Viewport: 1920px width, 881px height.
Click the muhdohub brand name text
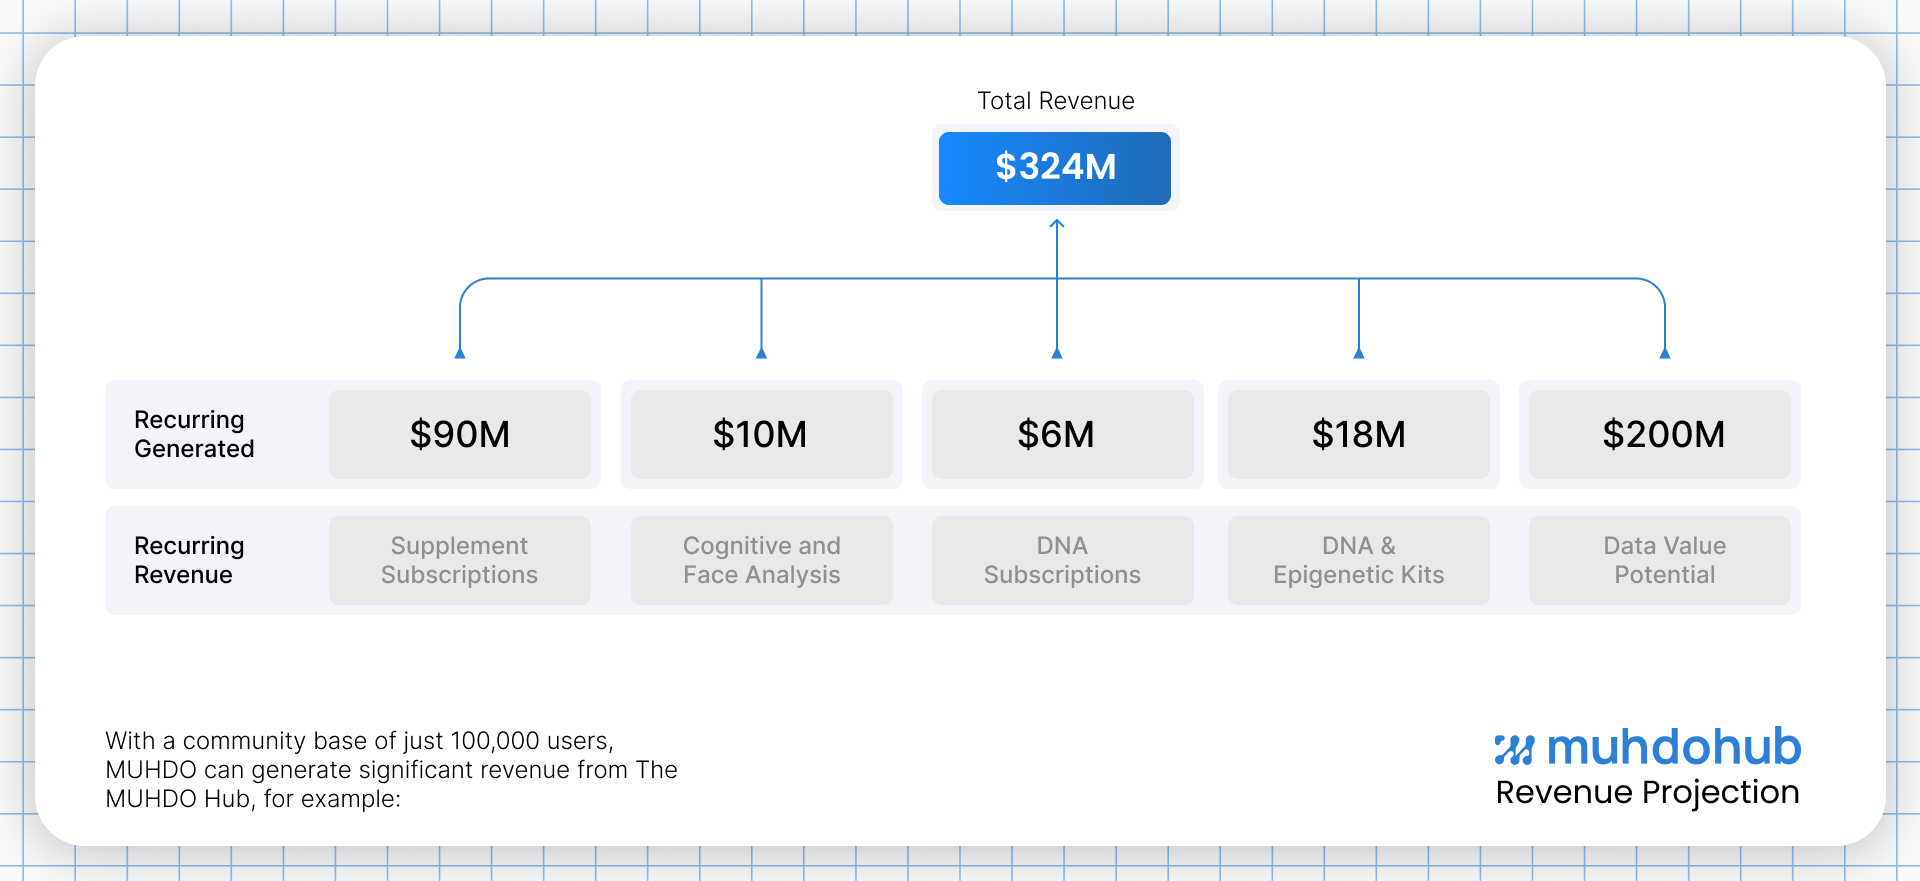pyautogui.click(x=1673, y=748)
